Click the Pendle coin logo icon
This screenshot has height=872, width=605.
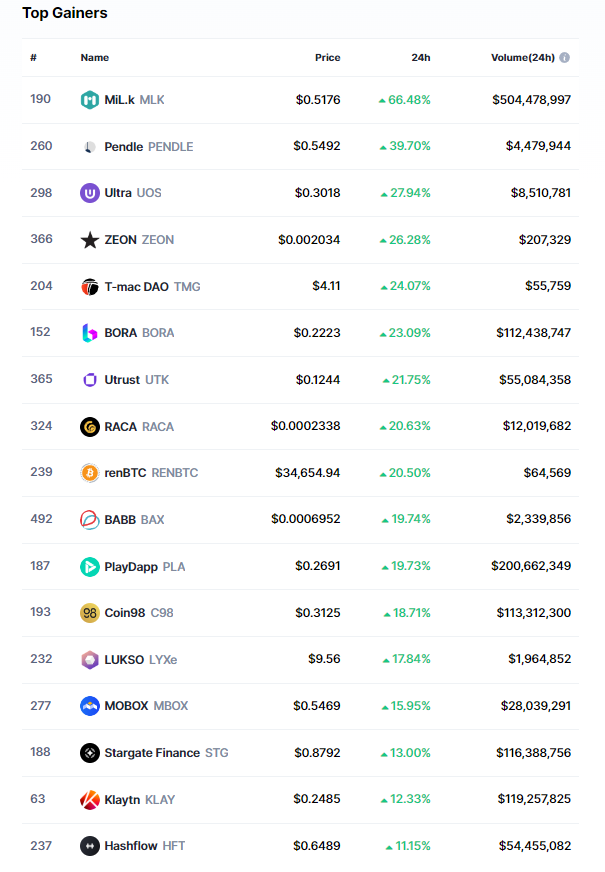[x=90, y=147]
